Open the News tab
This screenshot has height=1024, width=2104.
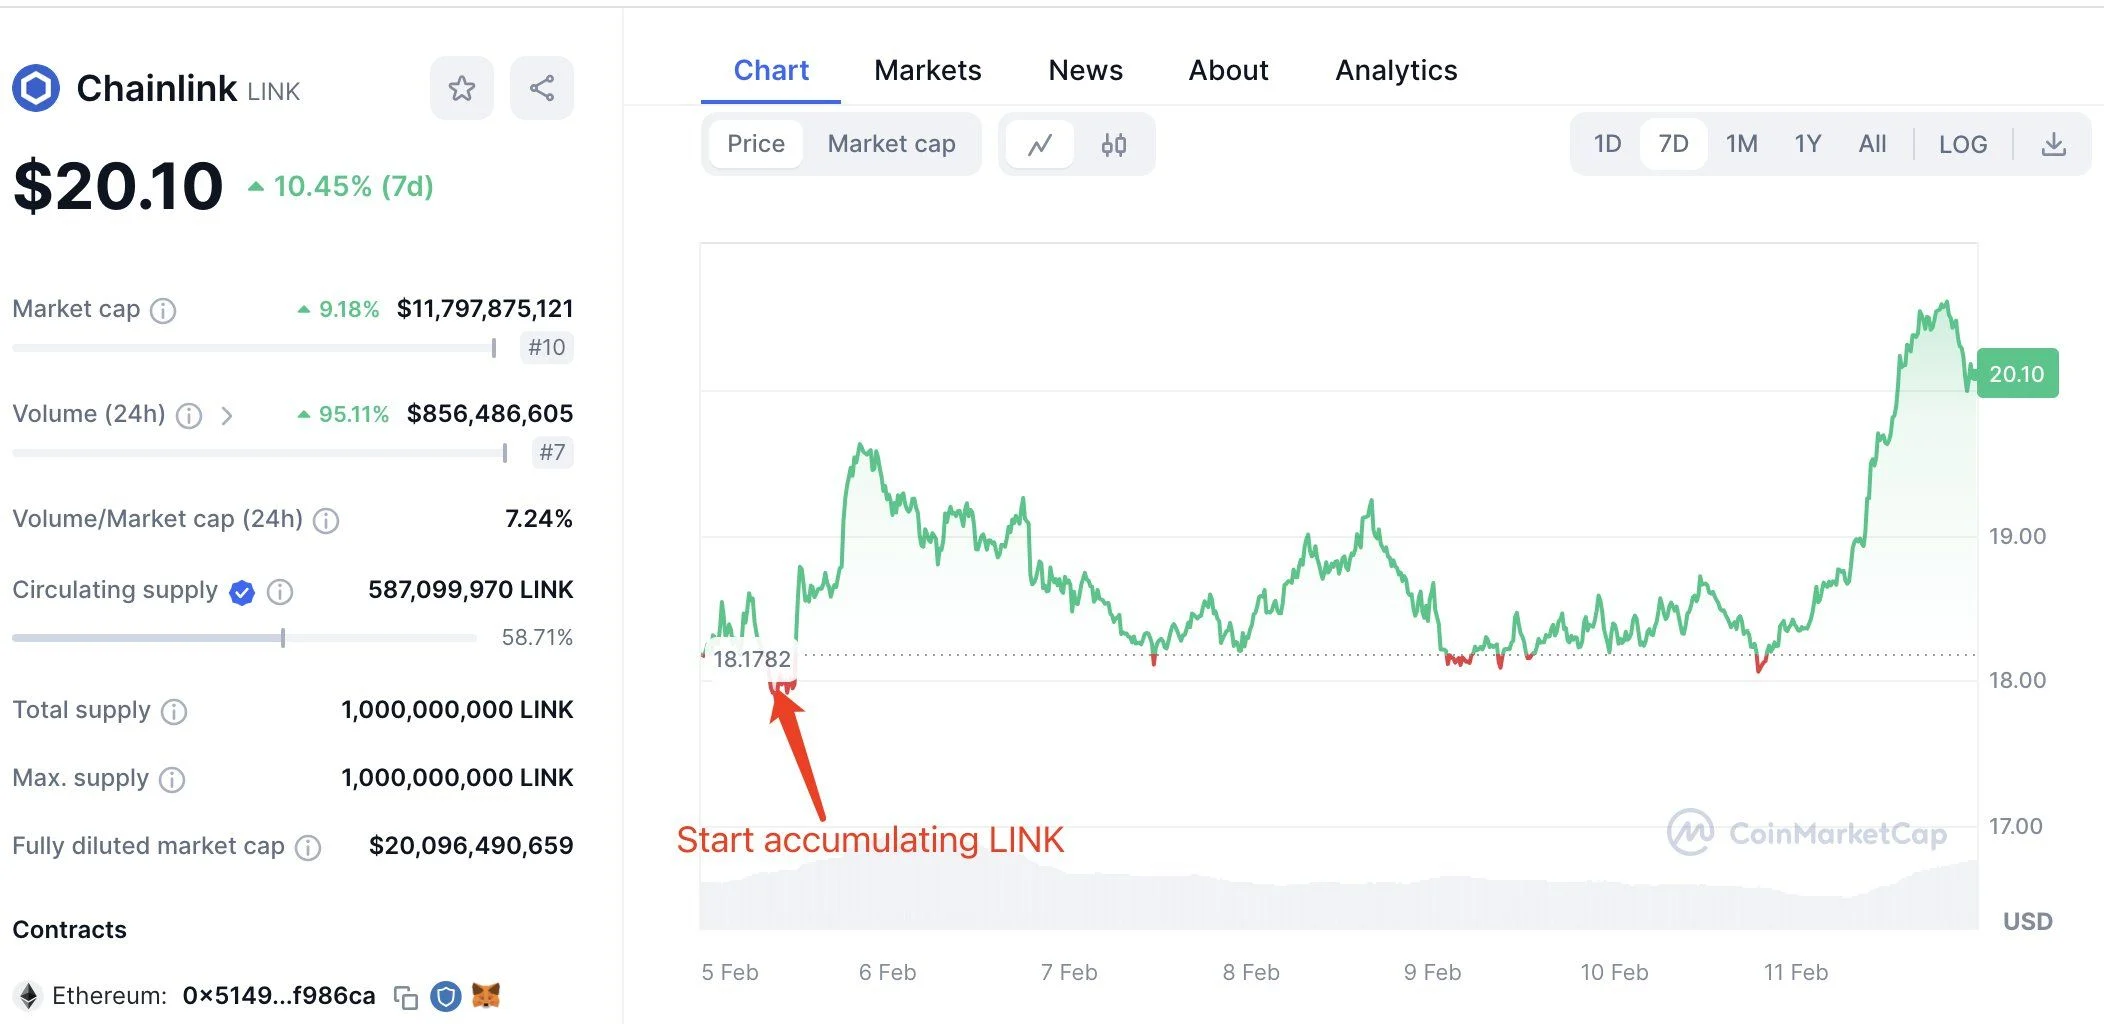pos(1085,70)
